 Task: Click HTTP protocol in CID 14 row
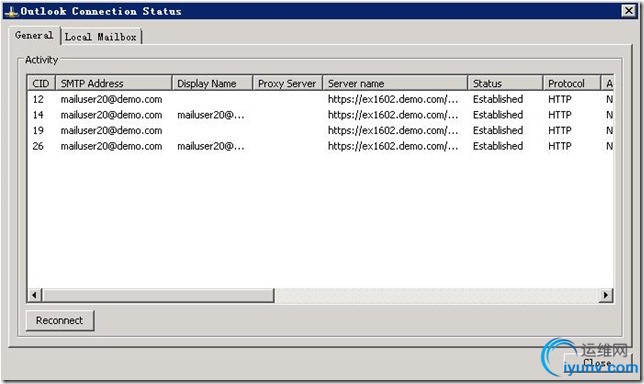(x=560, y=115)
